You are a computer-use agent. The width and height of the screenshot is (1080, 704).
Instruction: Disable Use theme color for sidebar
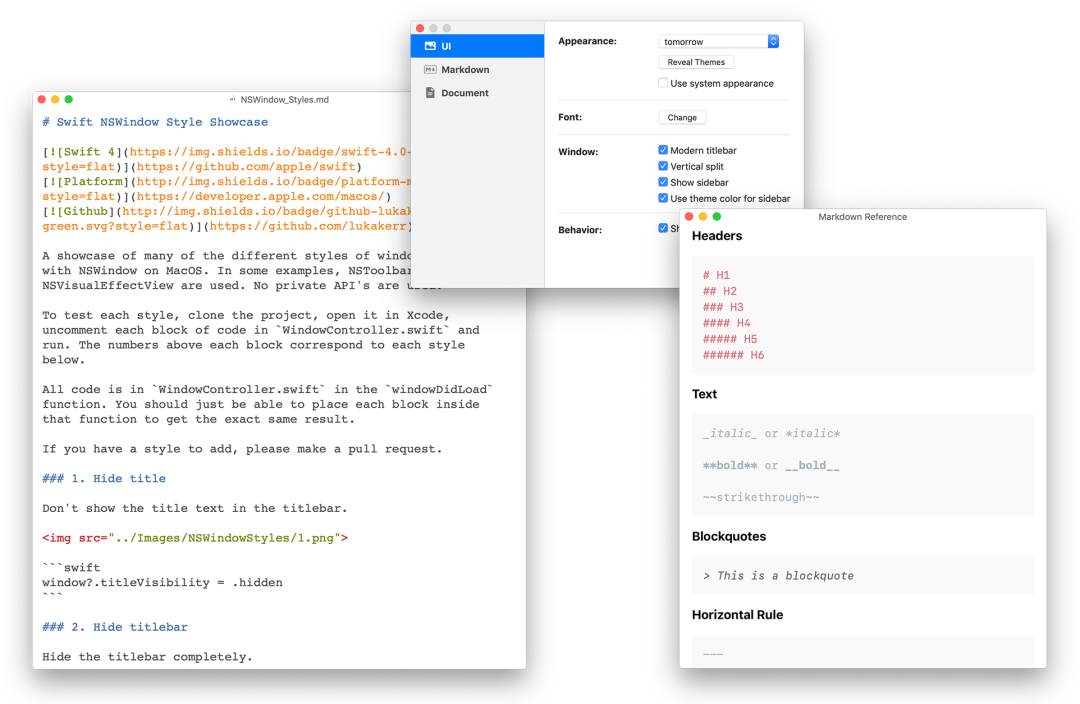(663, 198)
